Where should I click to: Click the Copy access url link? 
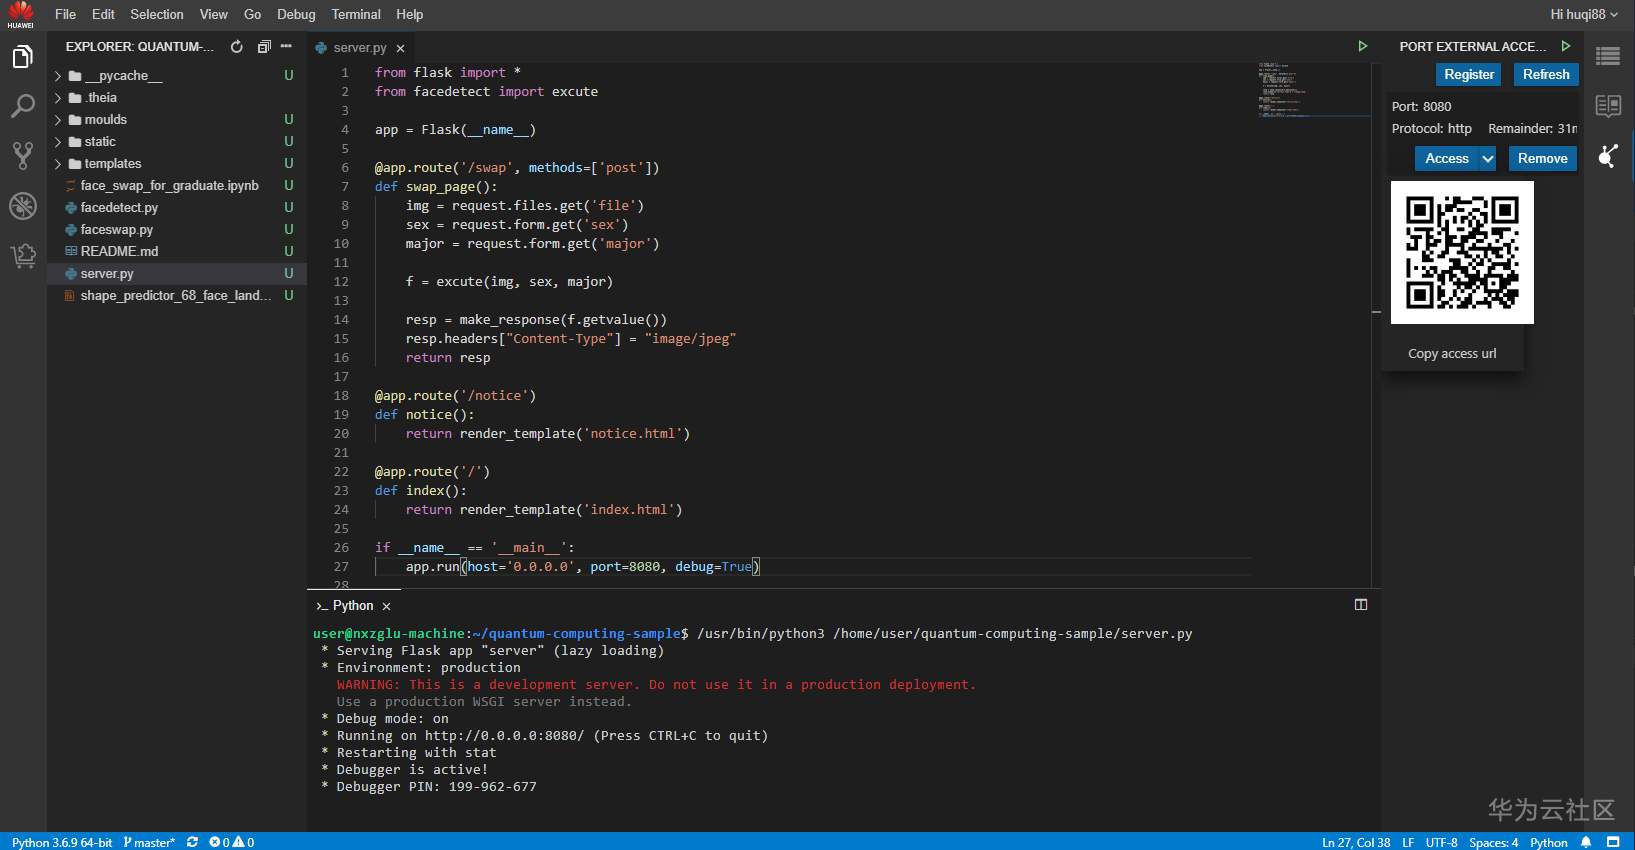1452,354
